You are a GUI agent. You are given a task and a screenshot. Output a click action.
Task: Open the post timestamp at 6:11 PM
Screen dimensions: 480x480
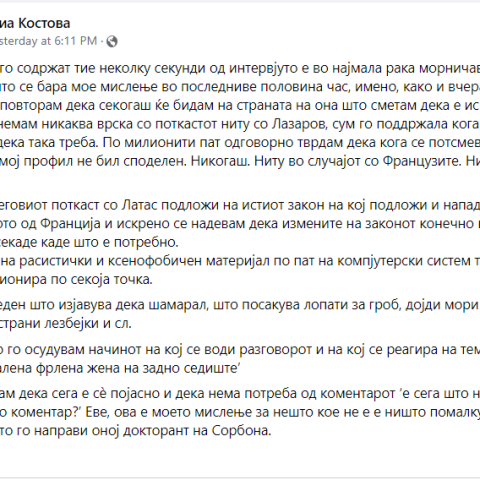point(48,41)
